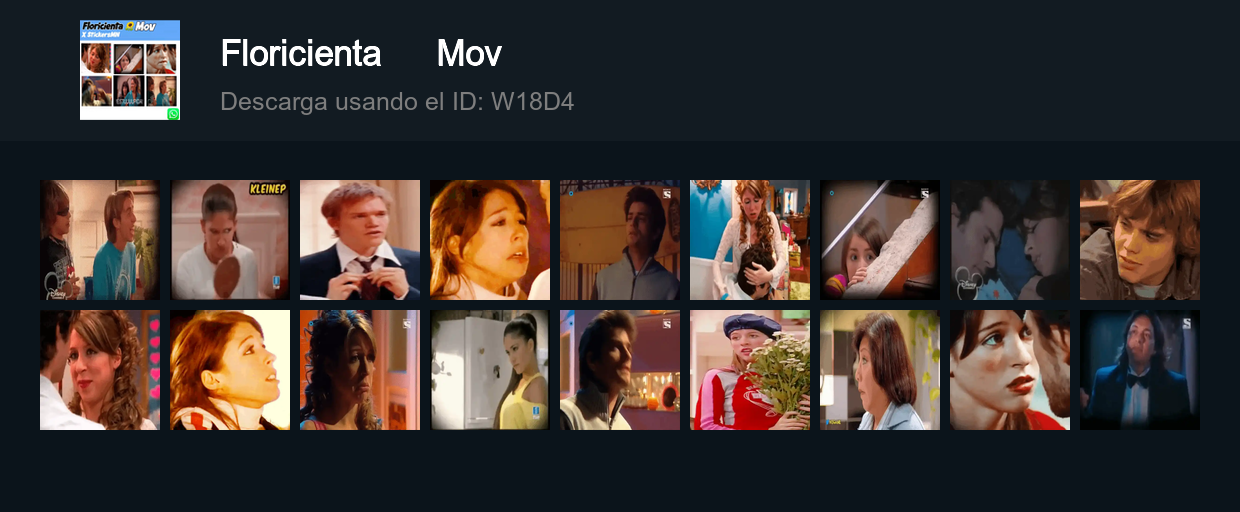Click the WhatsApp icon on pack cover
This screenshot has height=512, width=1240.
click(173, 114)
